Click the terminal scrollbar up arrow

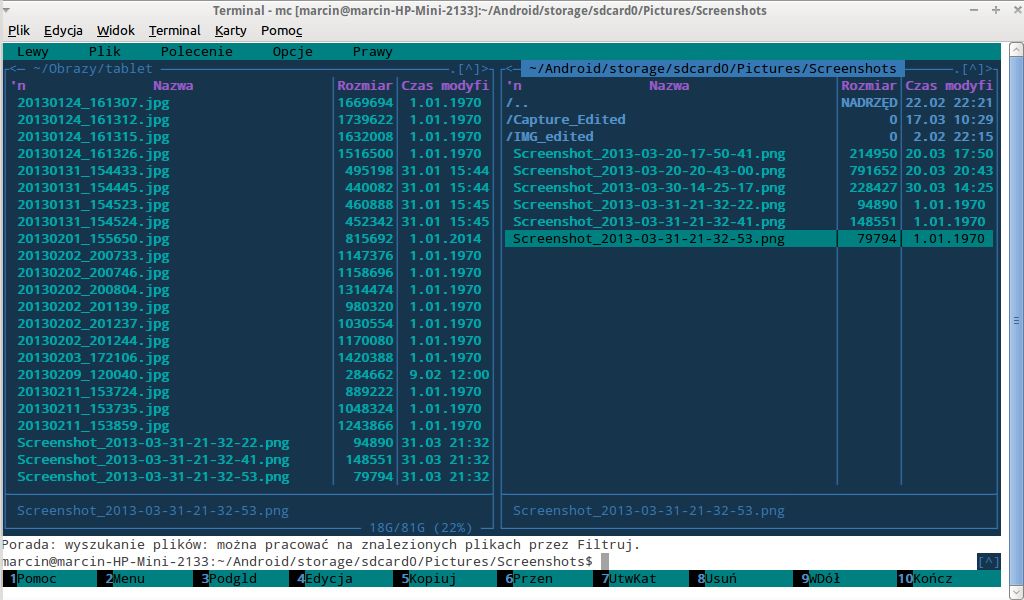(x=1016, y=50)
